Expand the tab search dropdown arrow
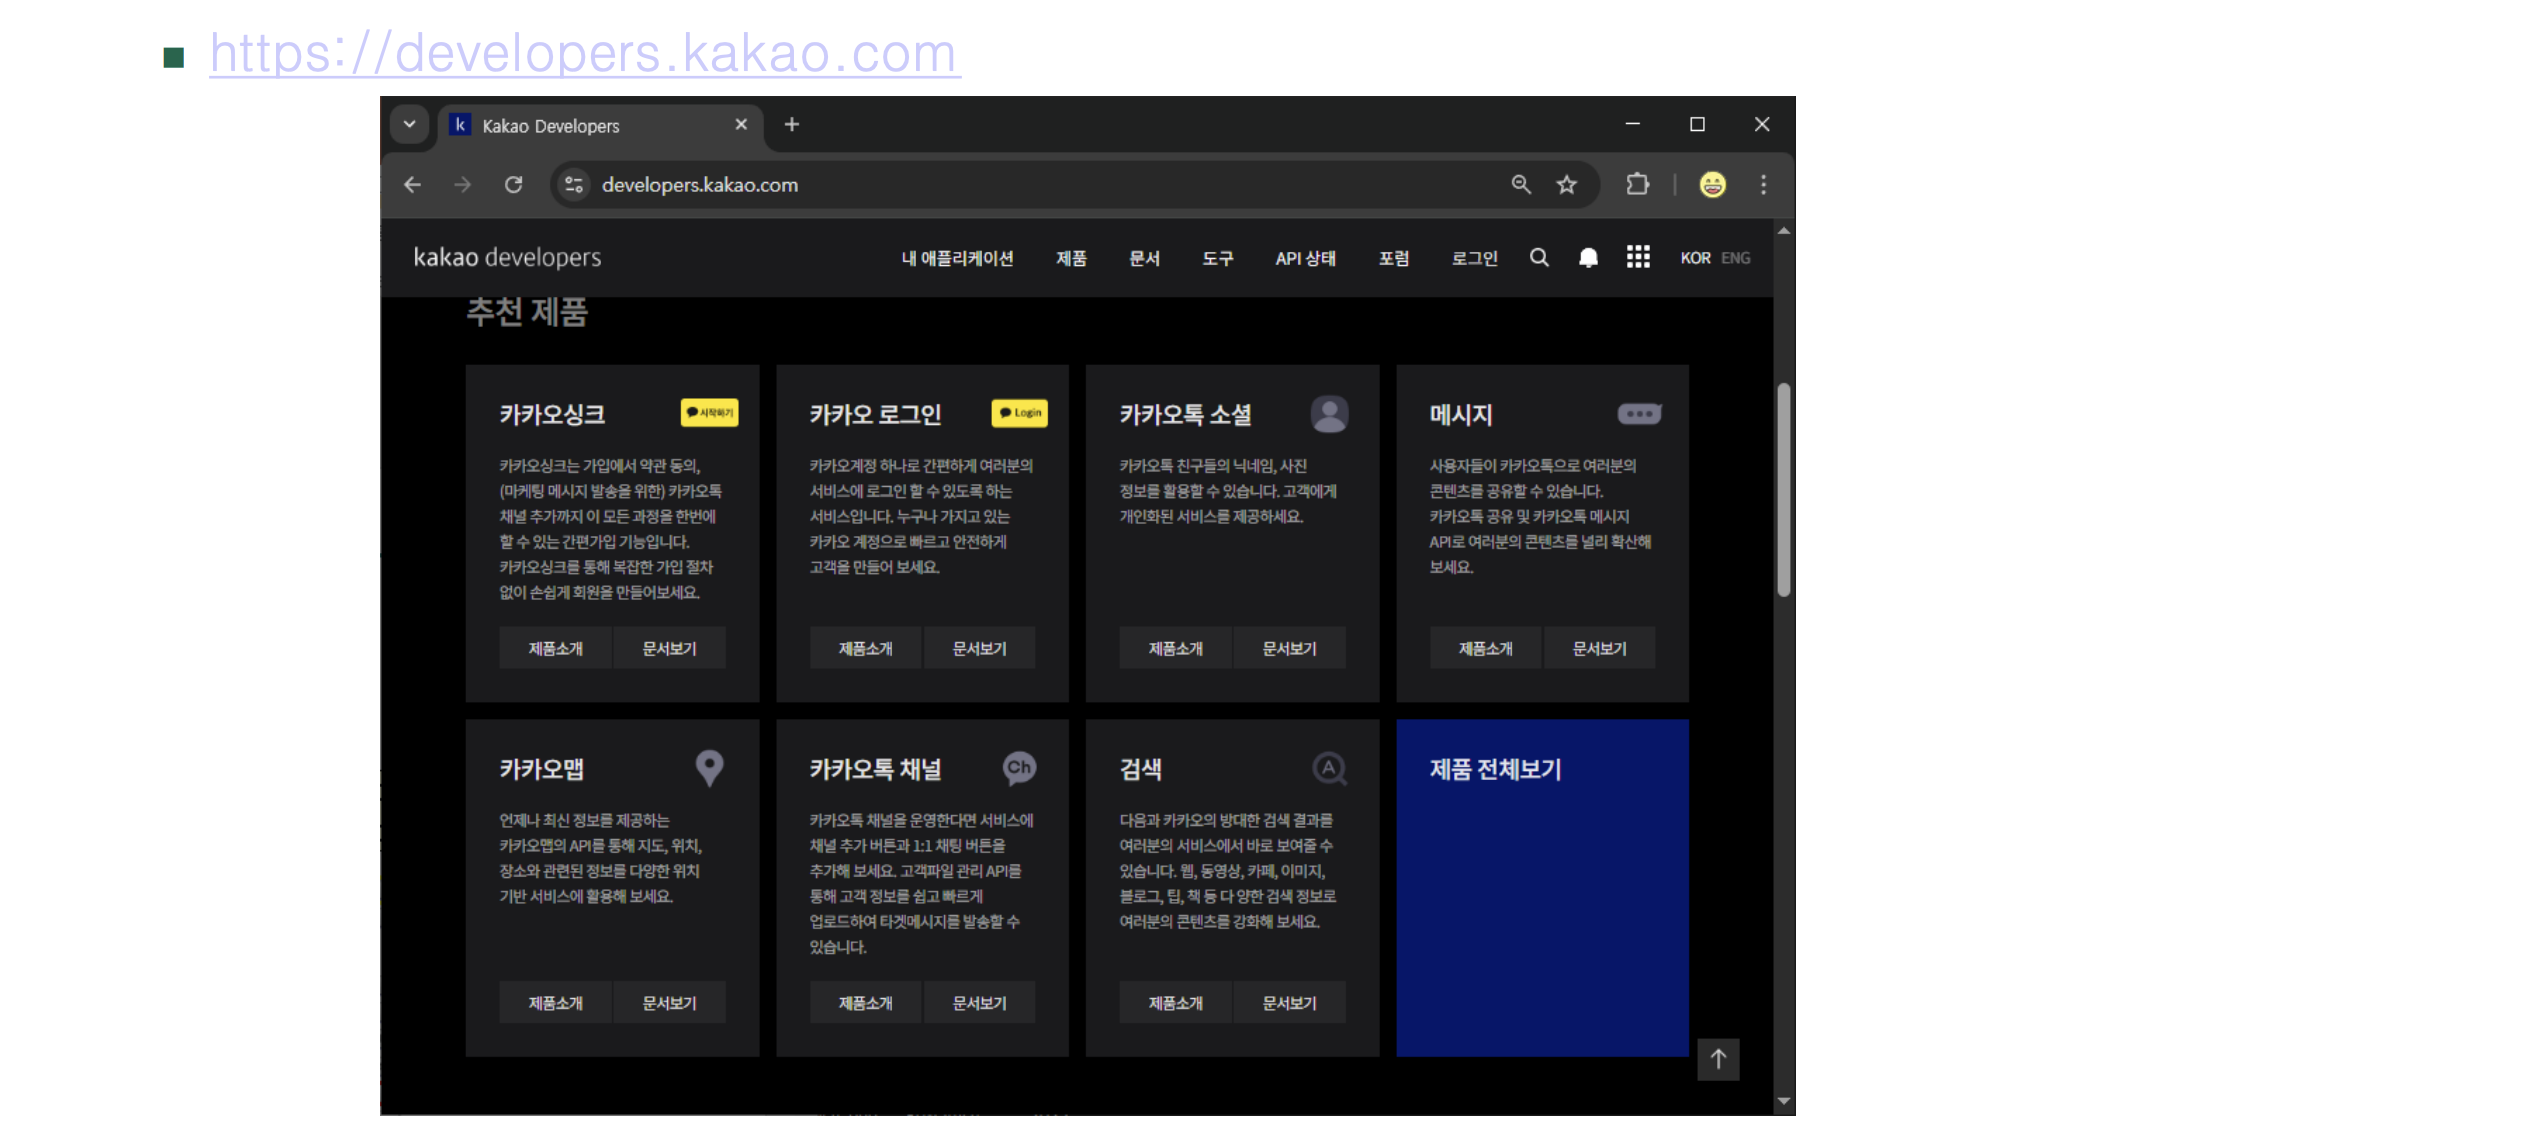 (x=409, y=125)
